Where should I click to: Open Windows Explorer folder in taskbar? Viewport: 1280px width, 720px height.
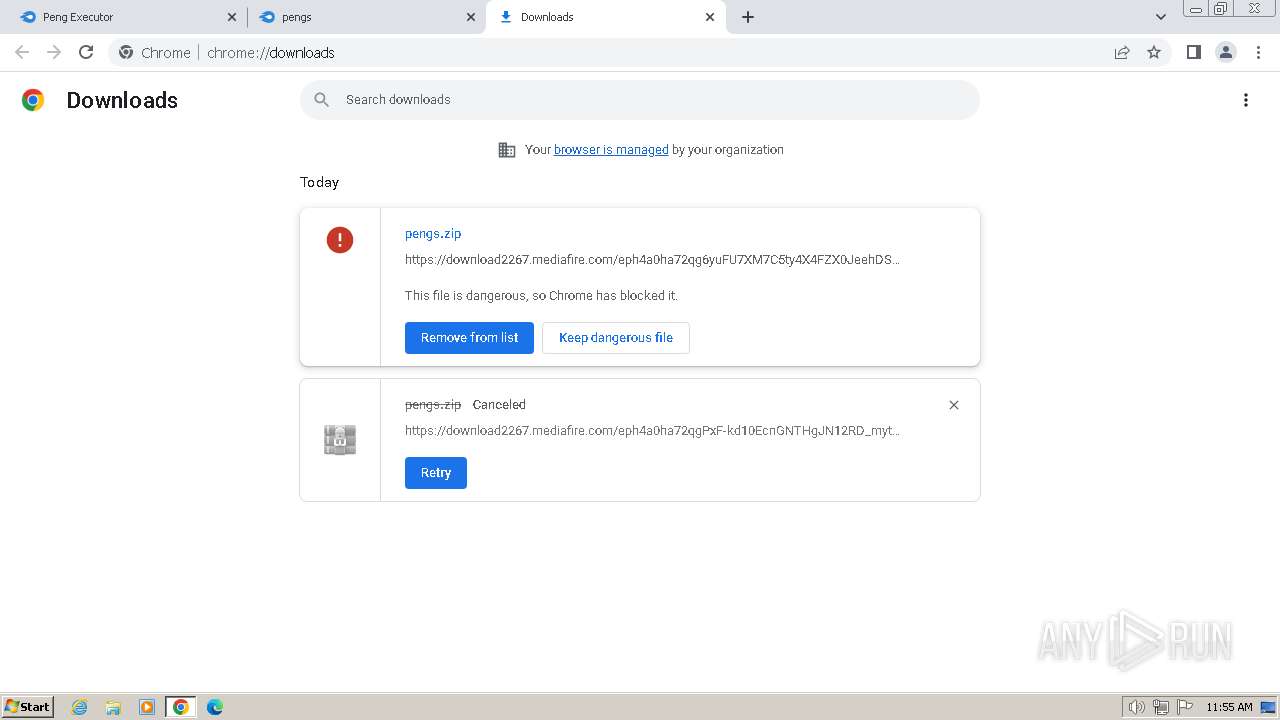113,707
